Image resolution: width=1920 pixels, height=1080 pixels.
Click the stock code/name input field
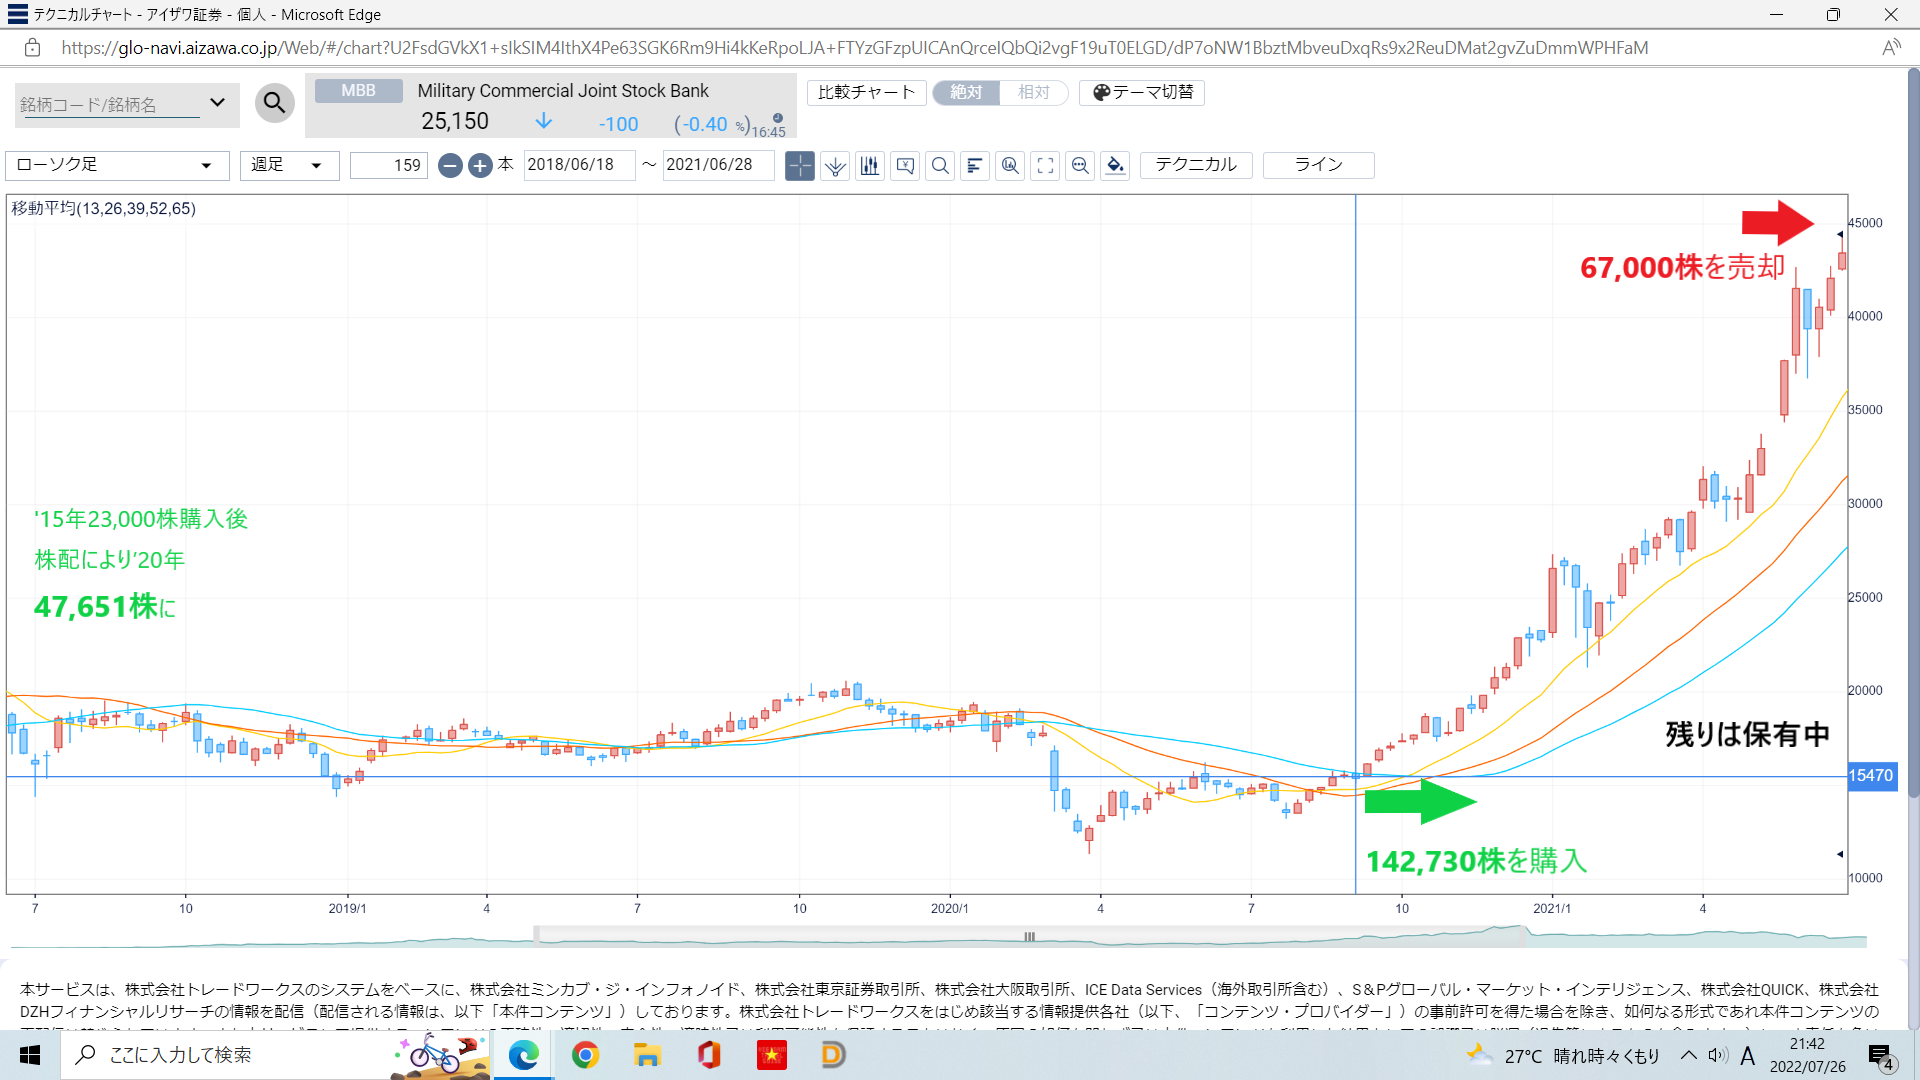point(110,105)
